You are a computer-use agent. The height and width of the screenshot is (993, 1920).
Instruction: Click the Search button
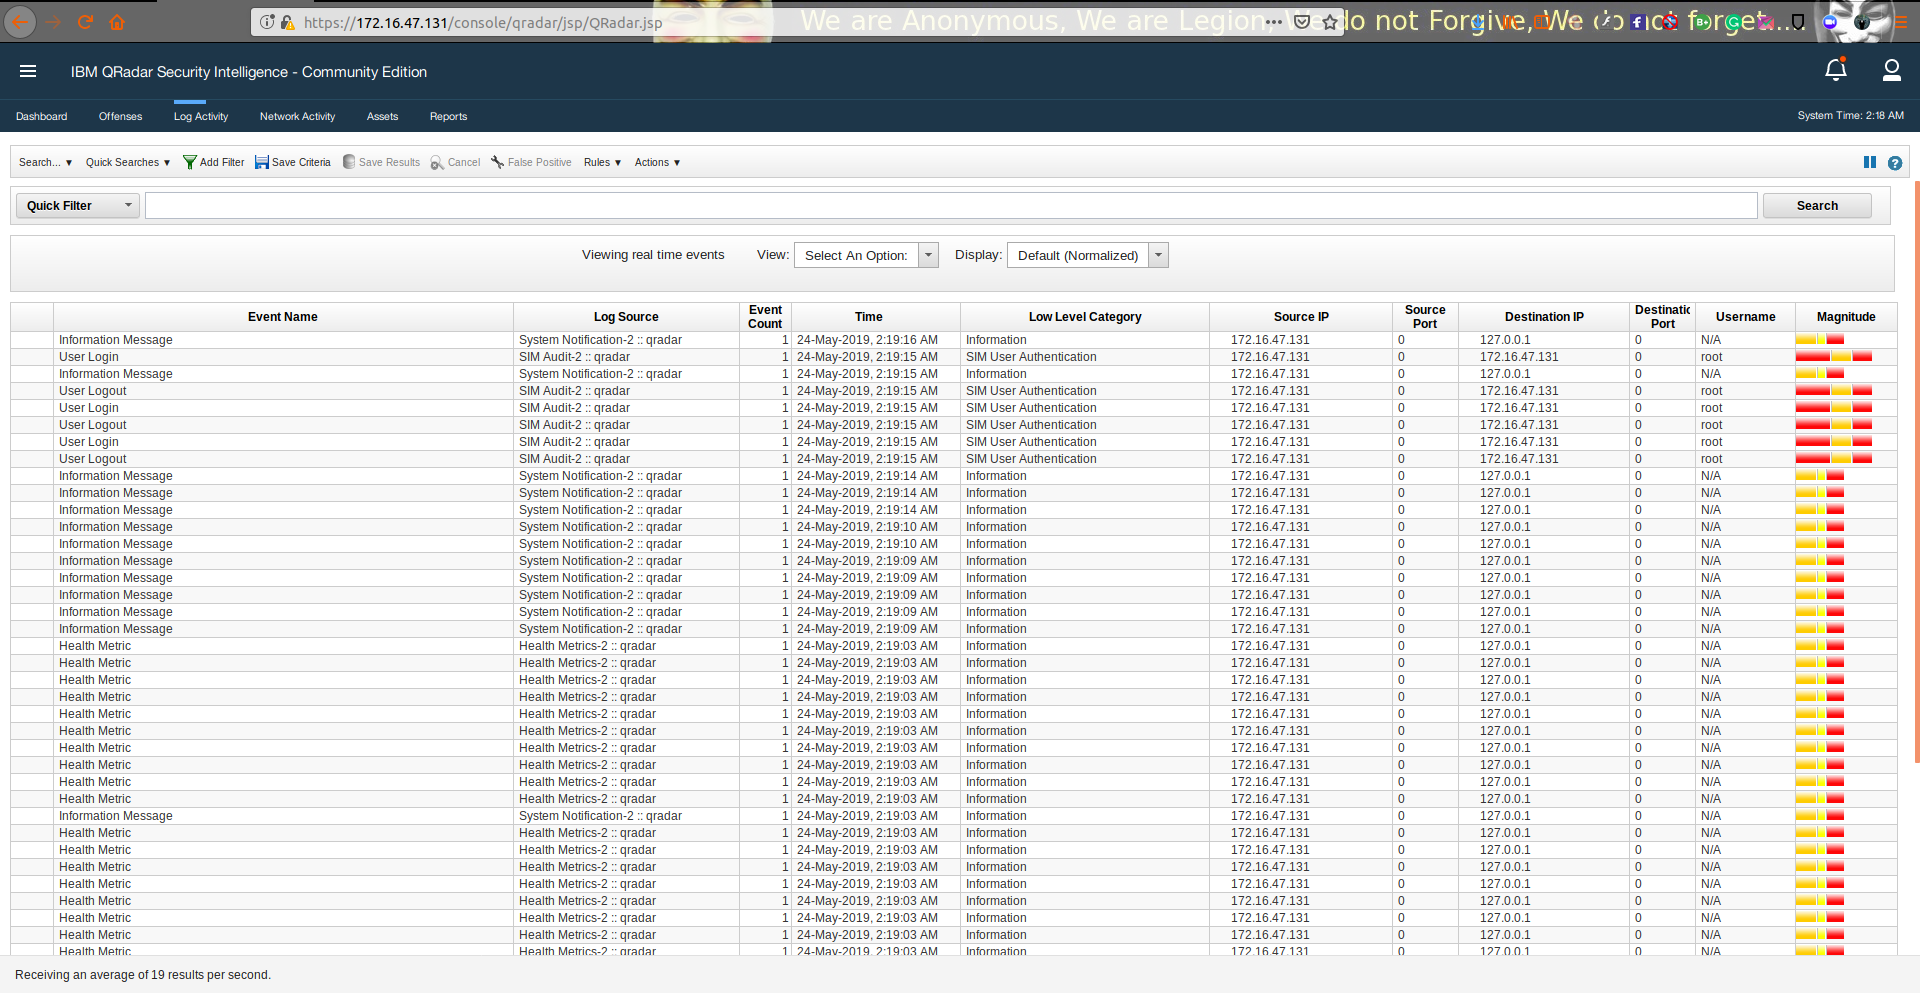pyautogui.click(x=1816, y=205)
